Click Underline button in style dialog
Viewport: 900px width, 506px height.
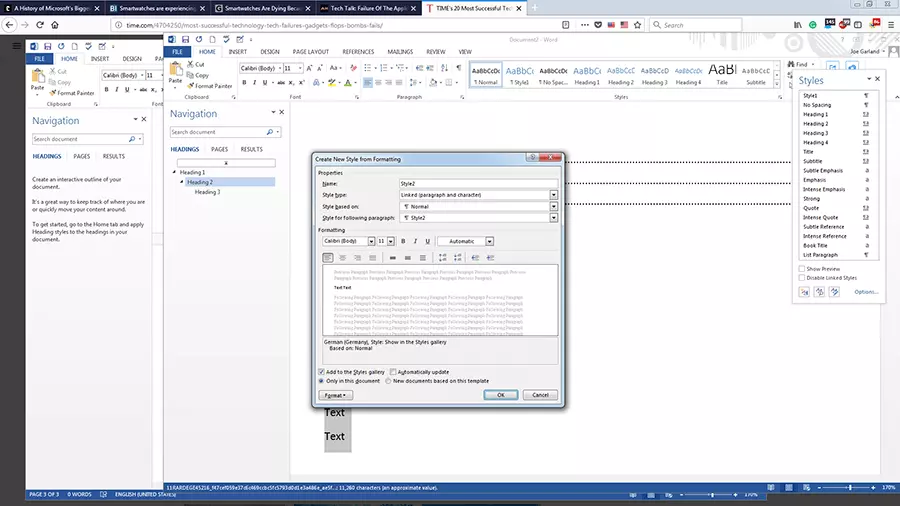pos(428,241)
